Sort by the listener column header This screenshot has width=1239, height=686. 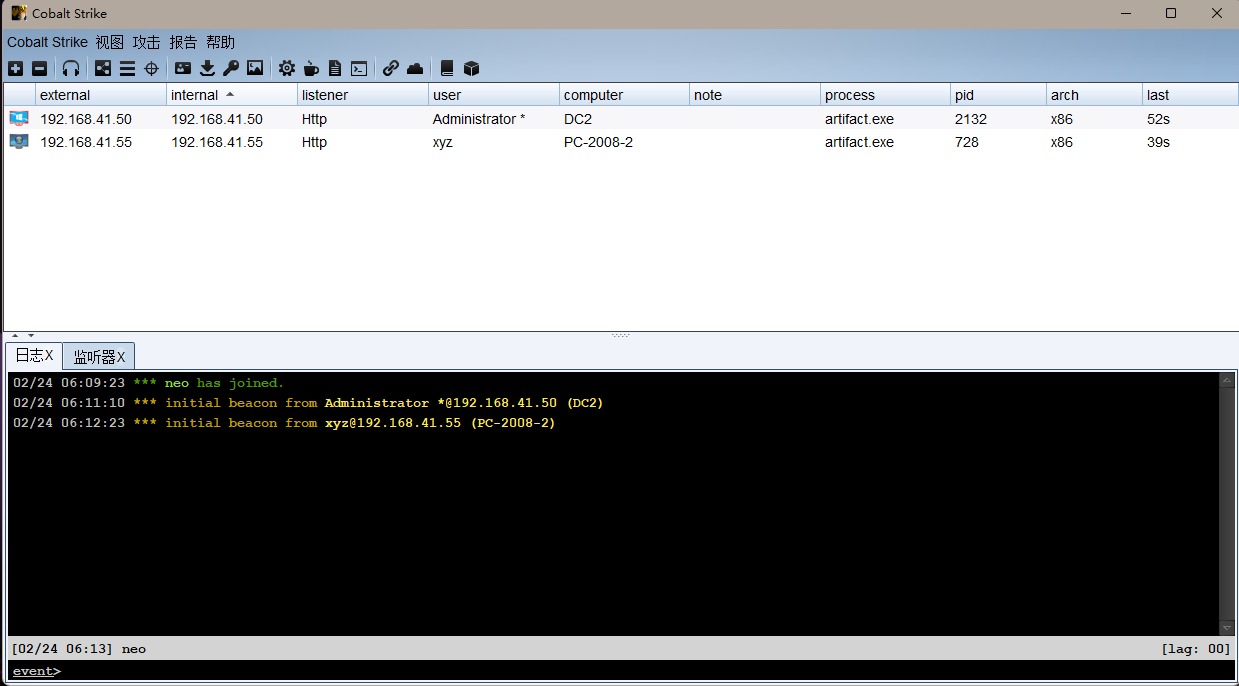[x=363, y=95]
